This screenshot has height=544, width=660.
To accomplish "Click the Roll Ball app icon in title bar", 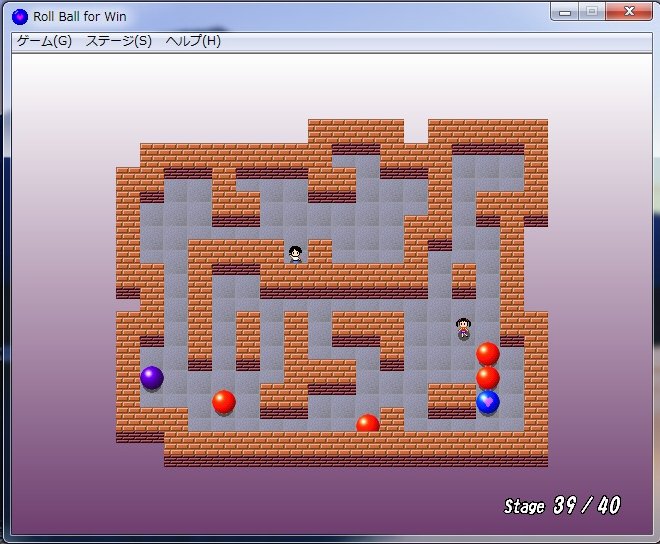I will [x=20, y=17].
